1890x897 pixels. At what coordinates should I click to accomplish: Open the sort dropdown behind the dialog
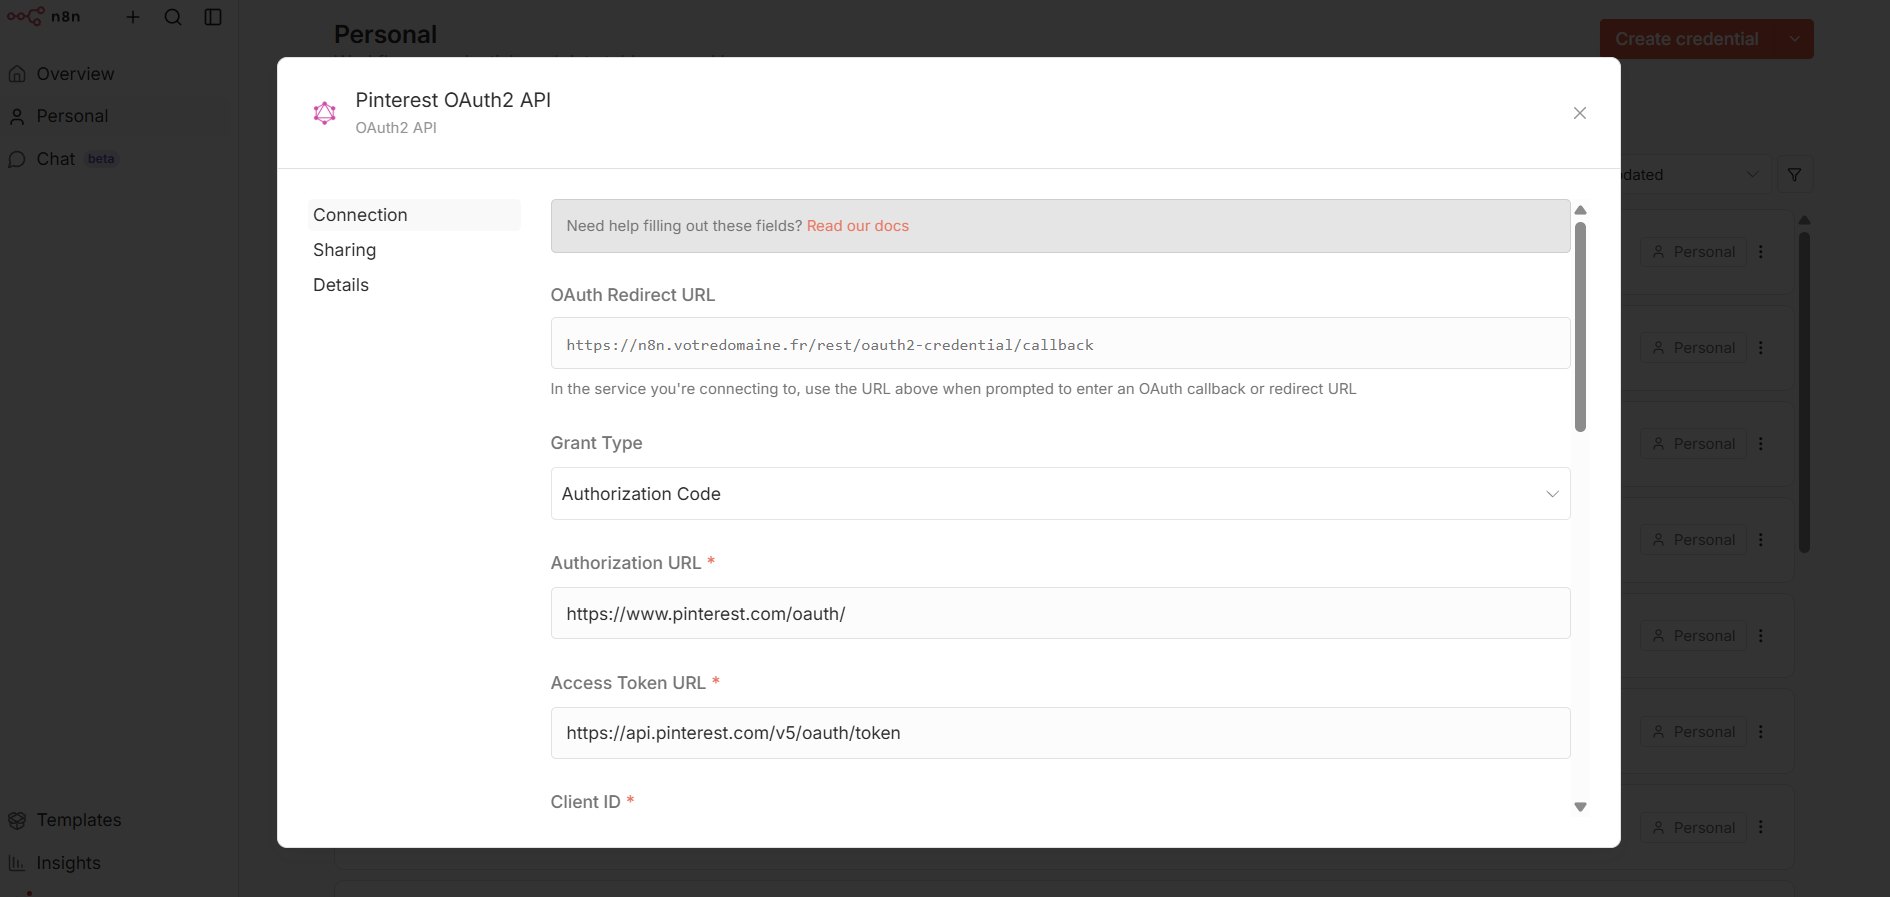coord(1695,175)
